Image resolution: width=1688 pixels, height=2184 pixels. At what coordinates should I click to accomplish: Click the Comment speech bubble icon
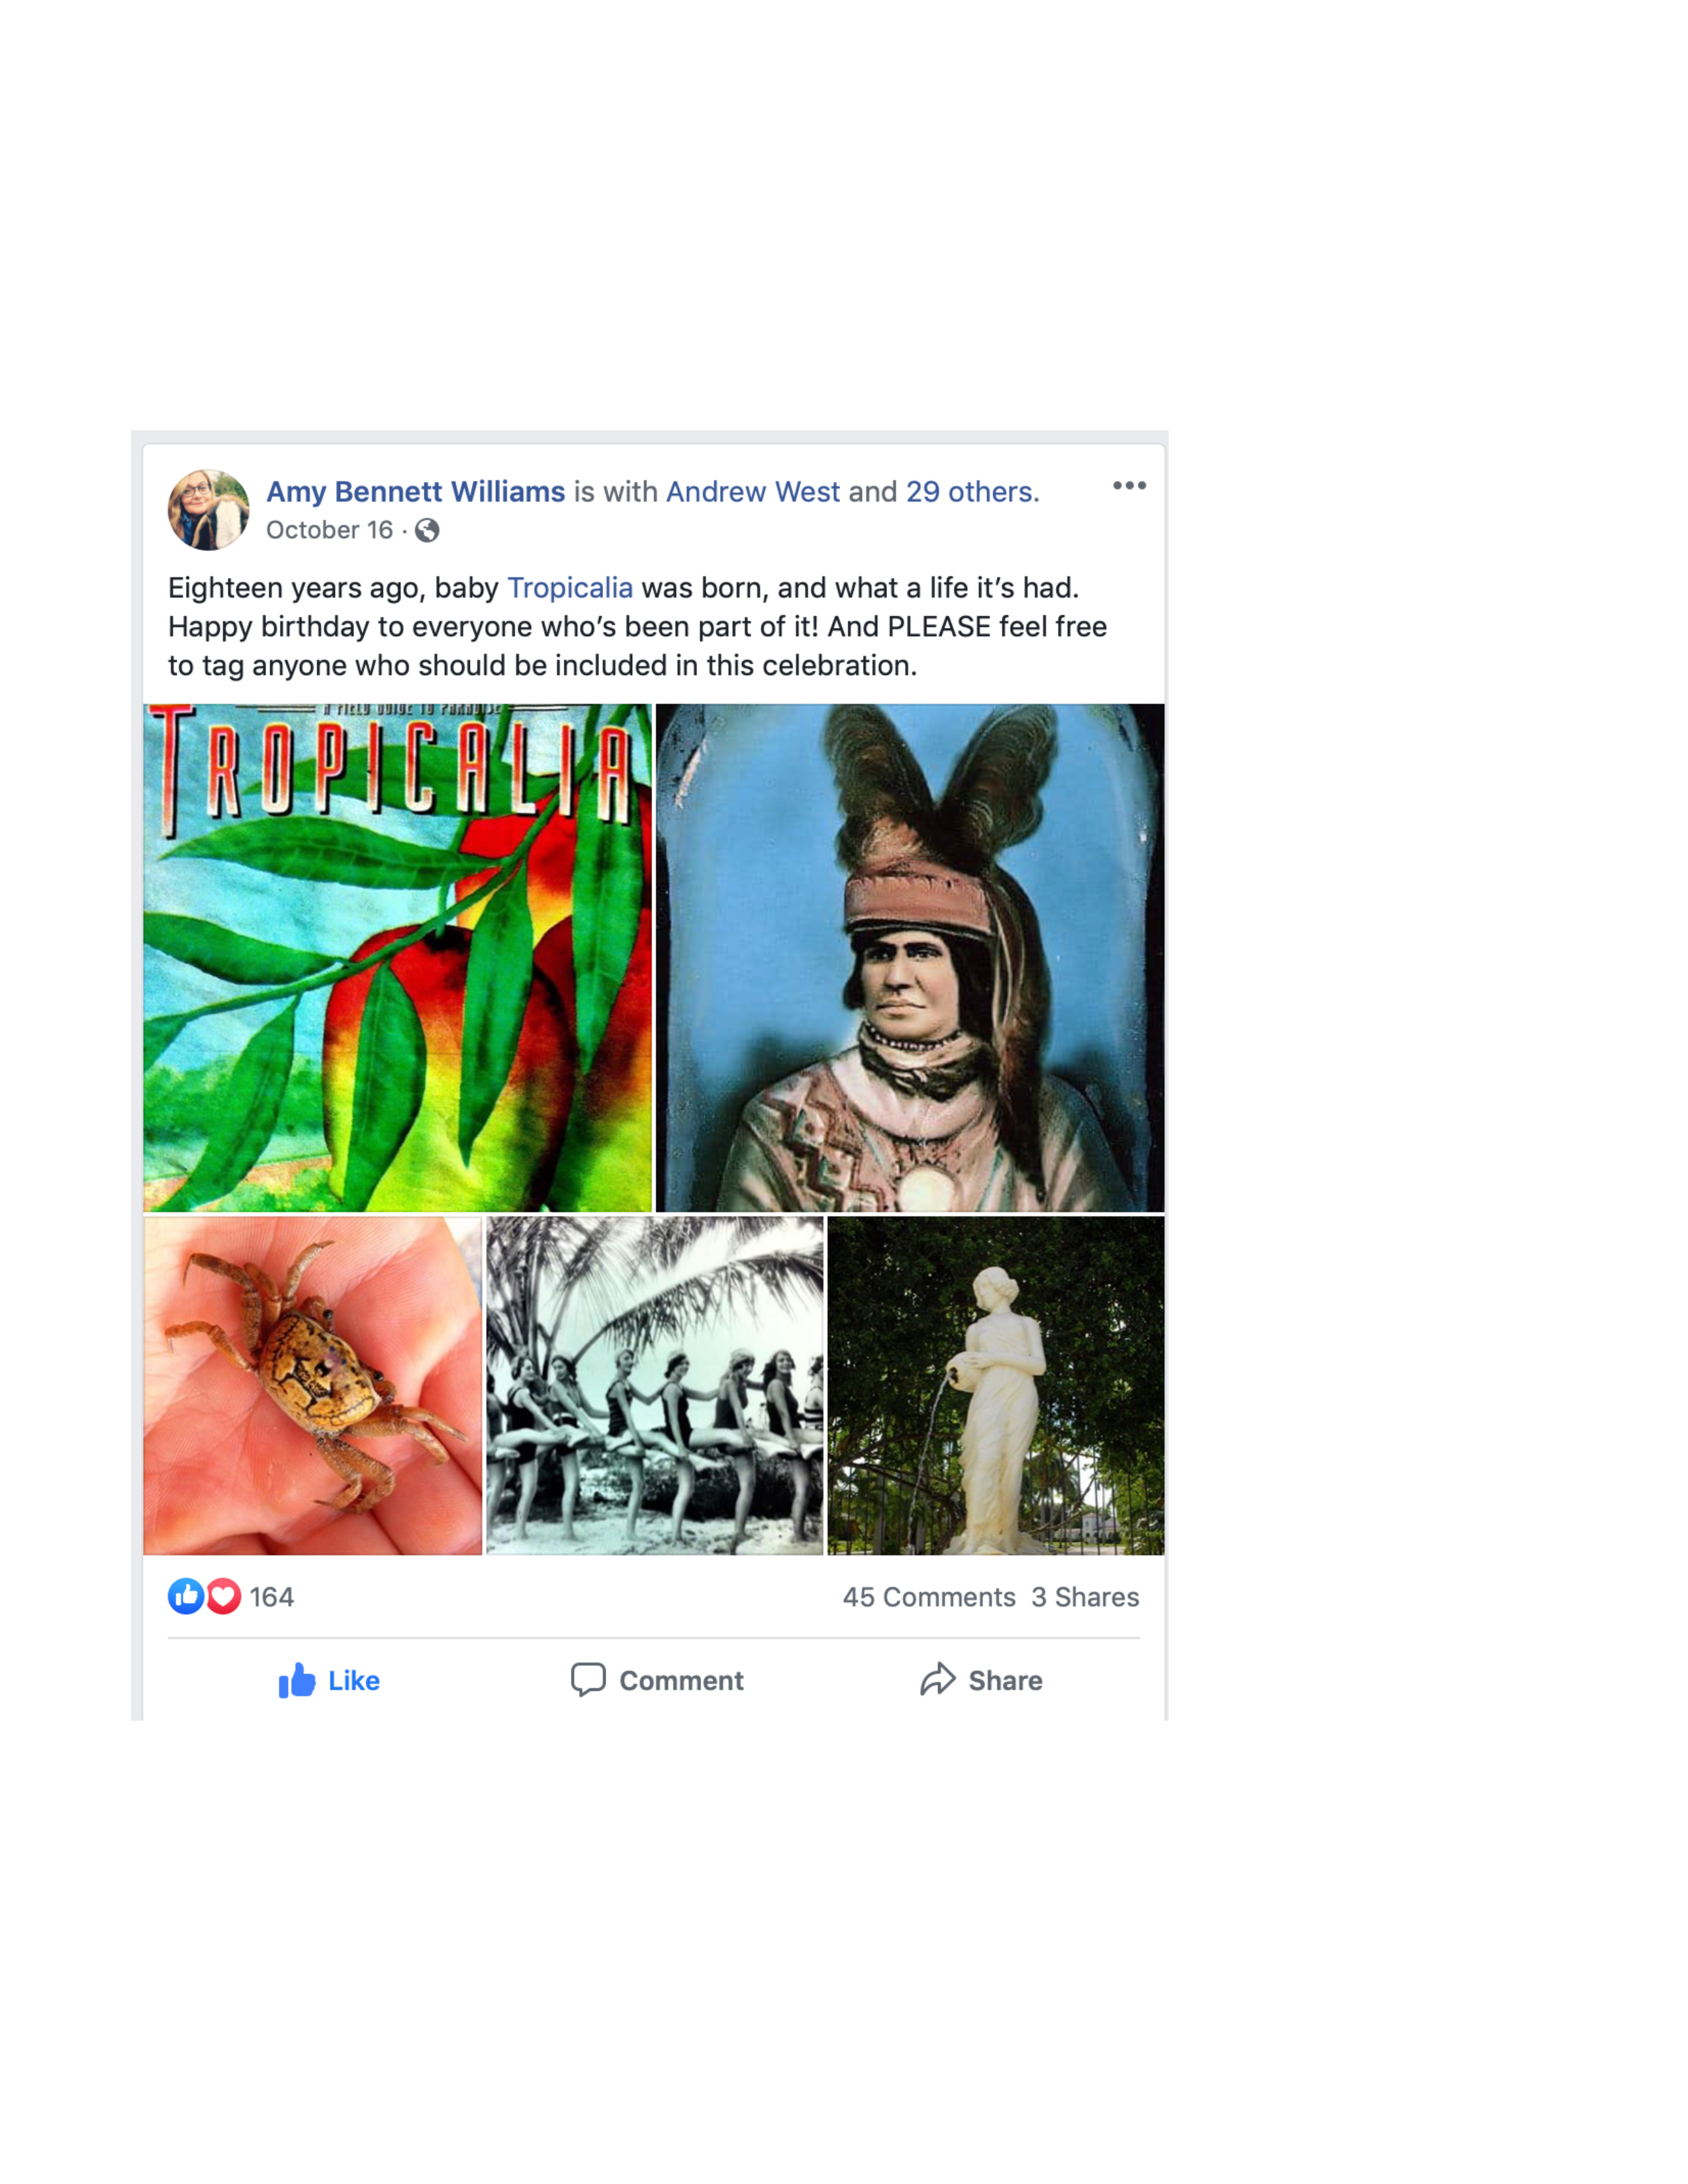click(x=588, y=1679)
